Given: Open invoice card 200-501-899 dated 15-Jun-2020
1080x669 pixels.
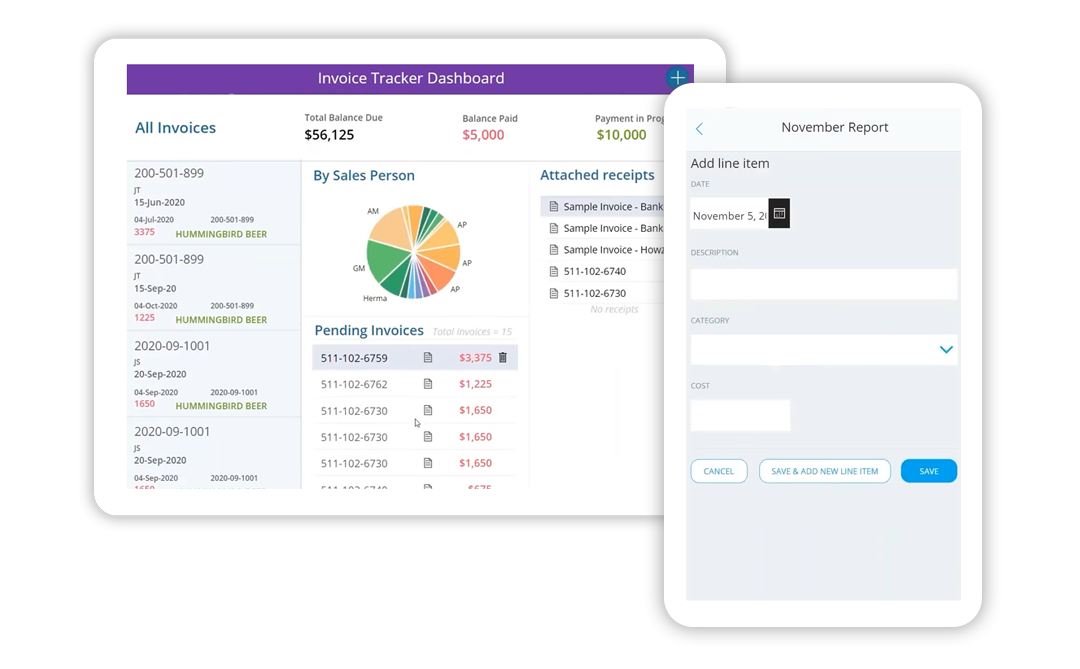Looking at the screenshot, I should coord(214,203).
